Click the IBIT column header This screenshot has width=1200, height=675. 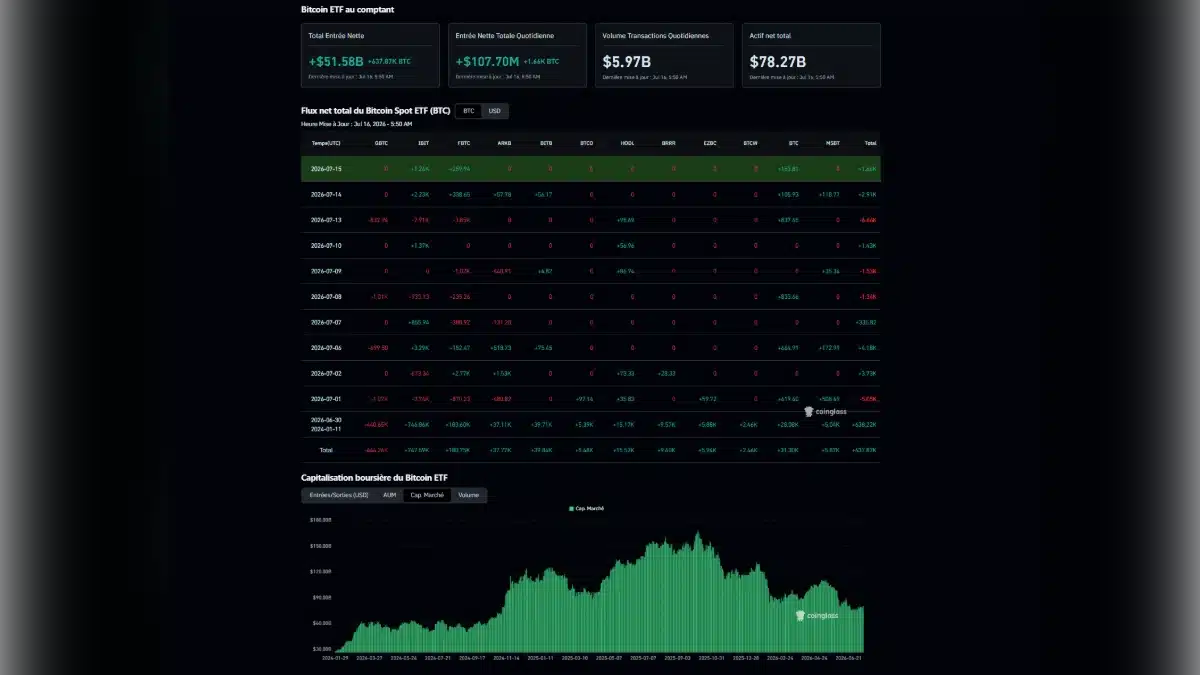pyautogui.click(x=423, y=143)
